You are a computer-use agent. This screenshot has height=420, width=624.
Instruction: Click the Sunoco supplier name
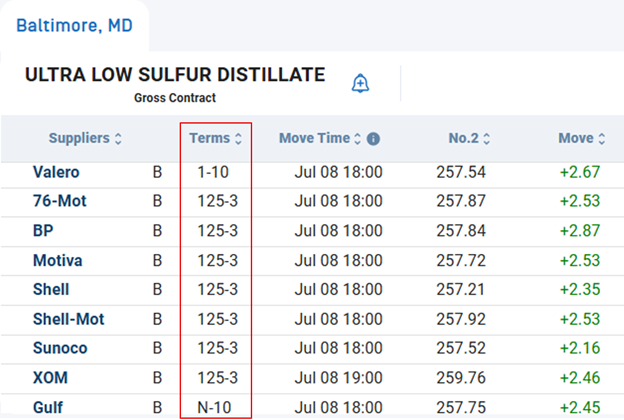[59, 349]
